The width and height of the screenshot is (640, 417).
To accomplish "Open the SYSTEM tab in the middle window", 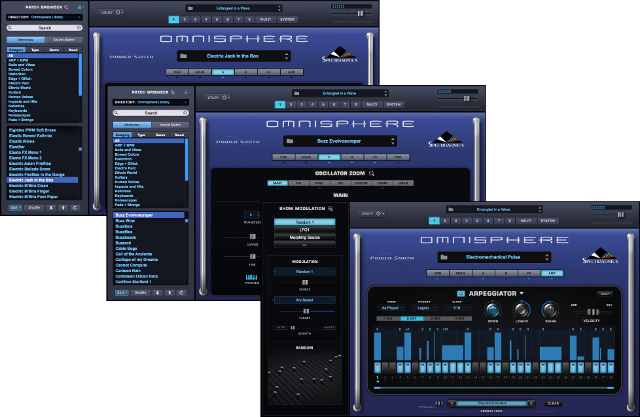I will [x=393, y=104].
